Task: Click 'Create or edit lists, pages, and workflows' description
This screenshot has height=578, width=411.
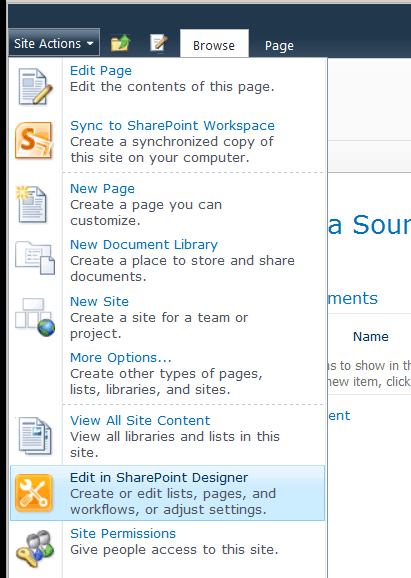Action: (173, 502)
